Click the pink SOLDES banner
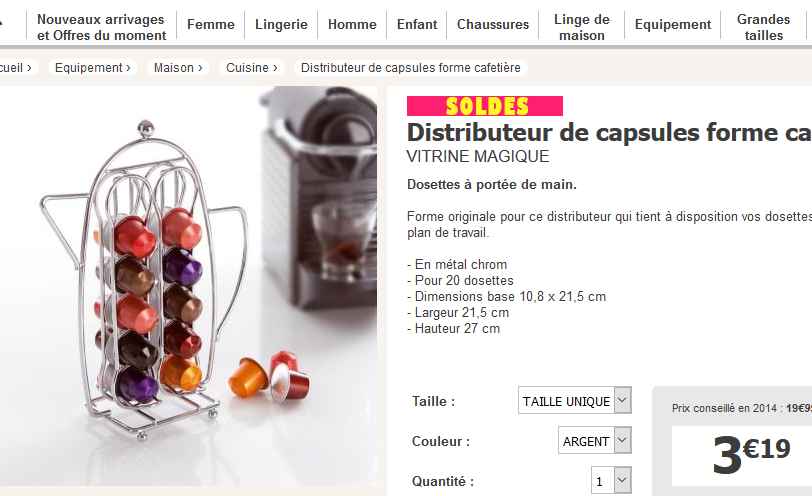The width and height of the screenshot is (812, 496). (x=485, y=106)
